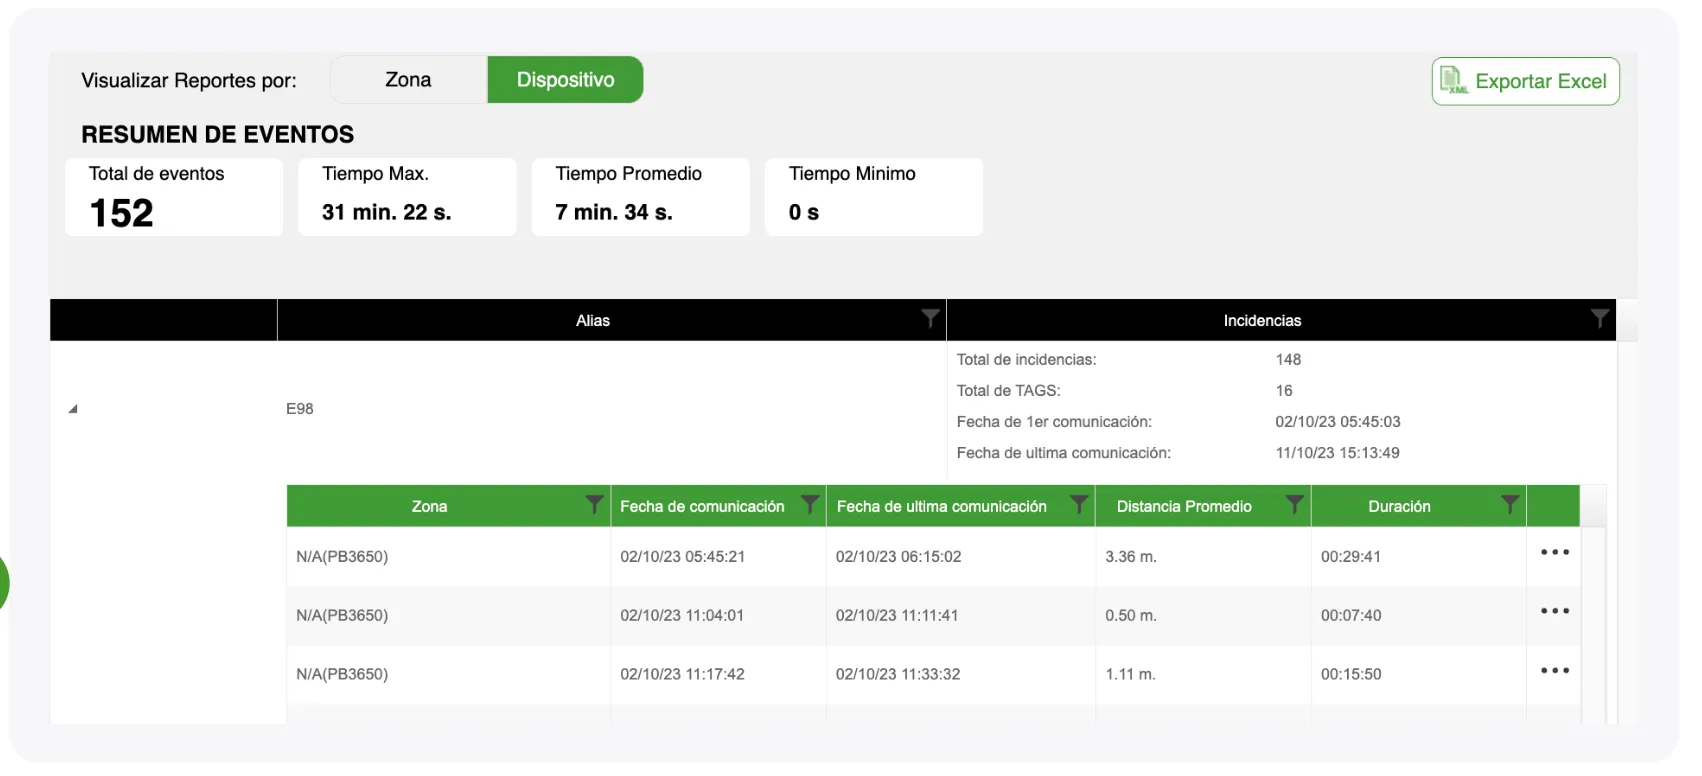Open options menu for 00:15:50 row

[1555, 670]
